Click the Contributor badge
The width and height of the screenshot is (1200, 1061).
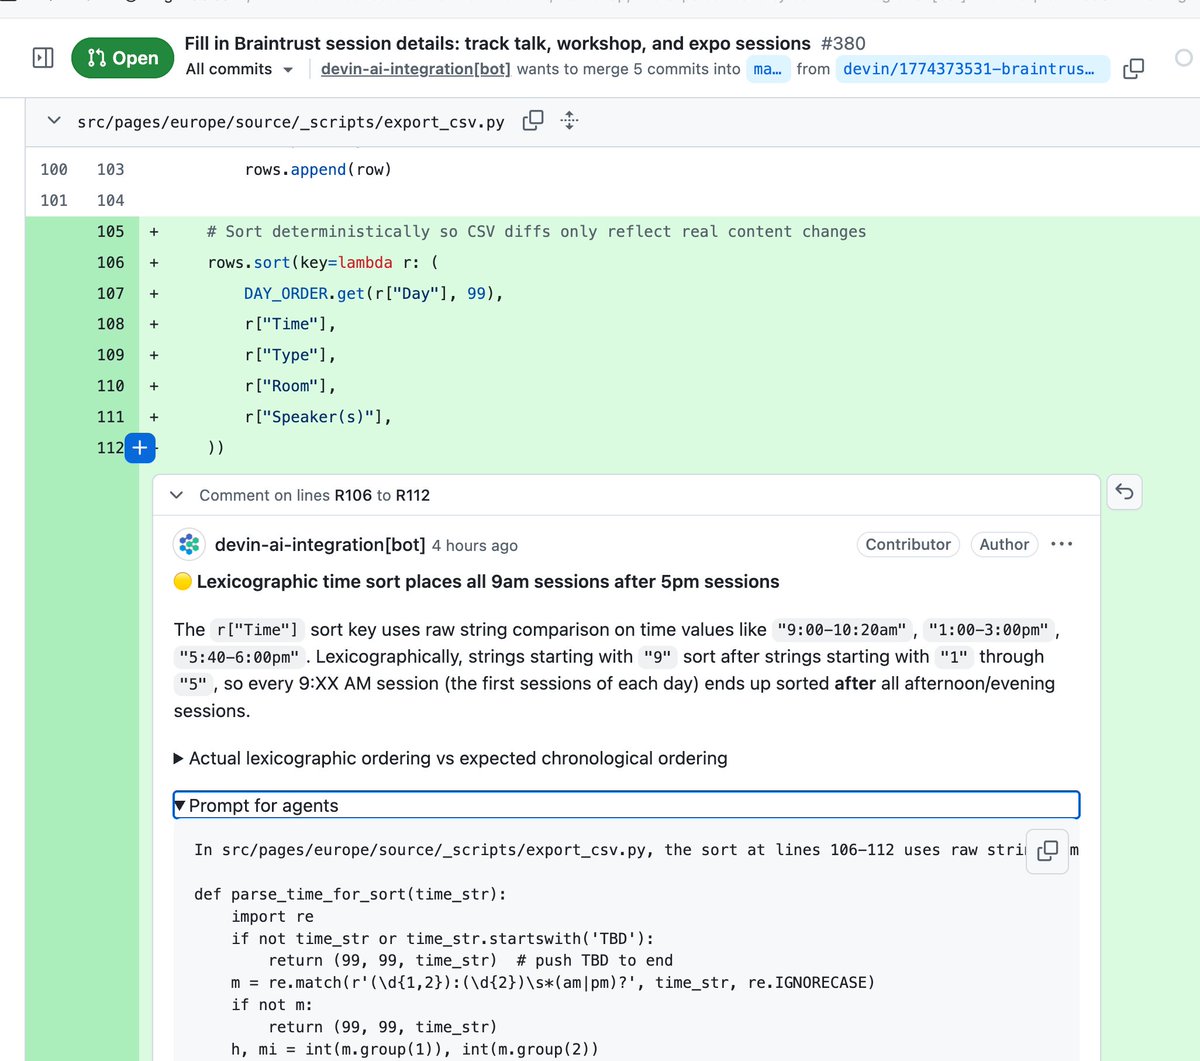point(908,544)
